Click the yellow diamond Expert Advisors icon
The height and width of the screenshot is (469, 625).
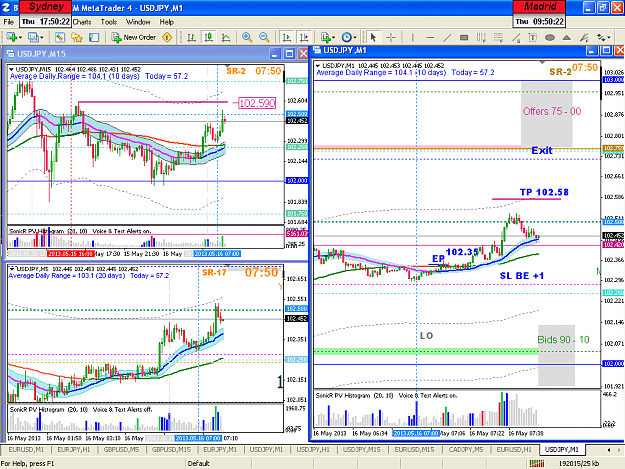(x=167, y=37)
